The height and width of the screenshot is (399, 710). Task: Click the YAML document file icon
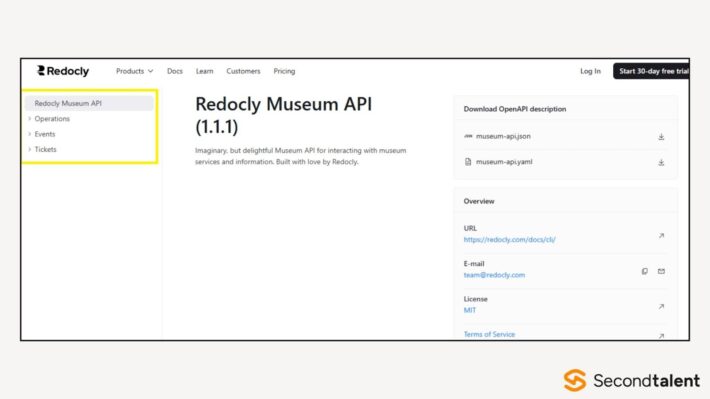(468, 162)
